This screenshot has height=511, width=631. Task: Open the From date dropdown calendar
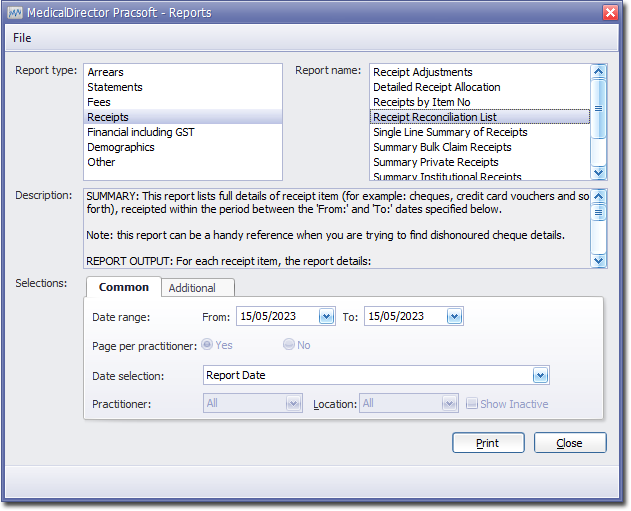(325, 317)
